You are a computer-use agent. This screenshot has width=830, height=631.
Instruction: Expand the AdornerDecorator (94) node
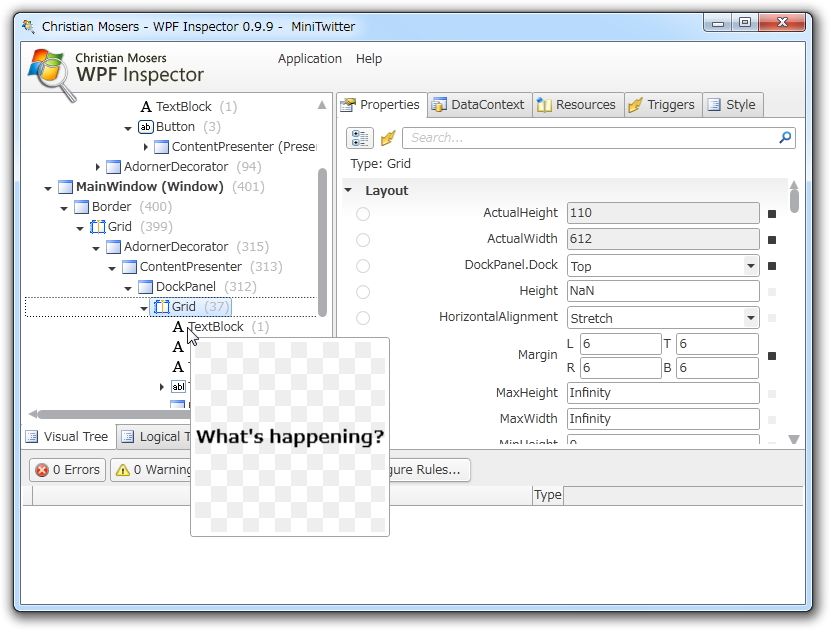click(97, 167)
